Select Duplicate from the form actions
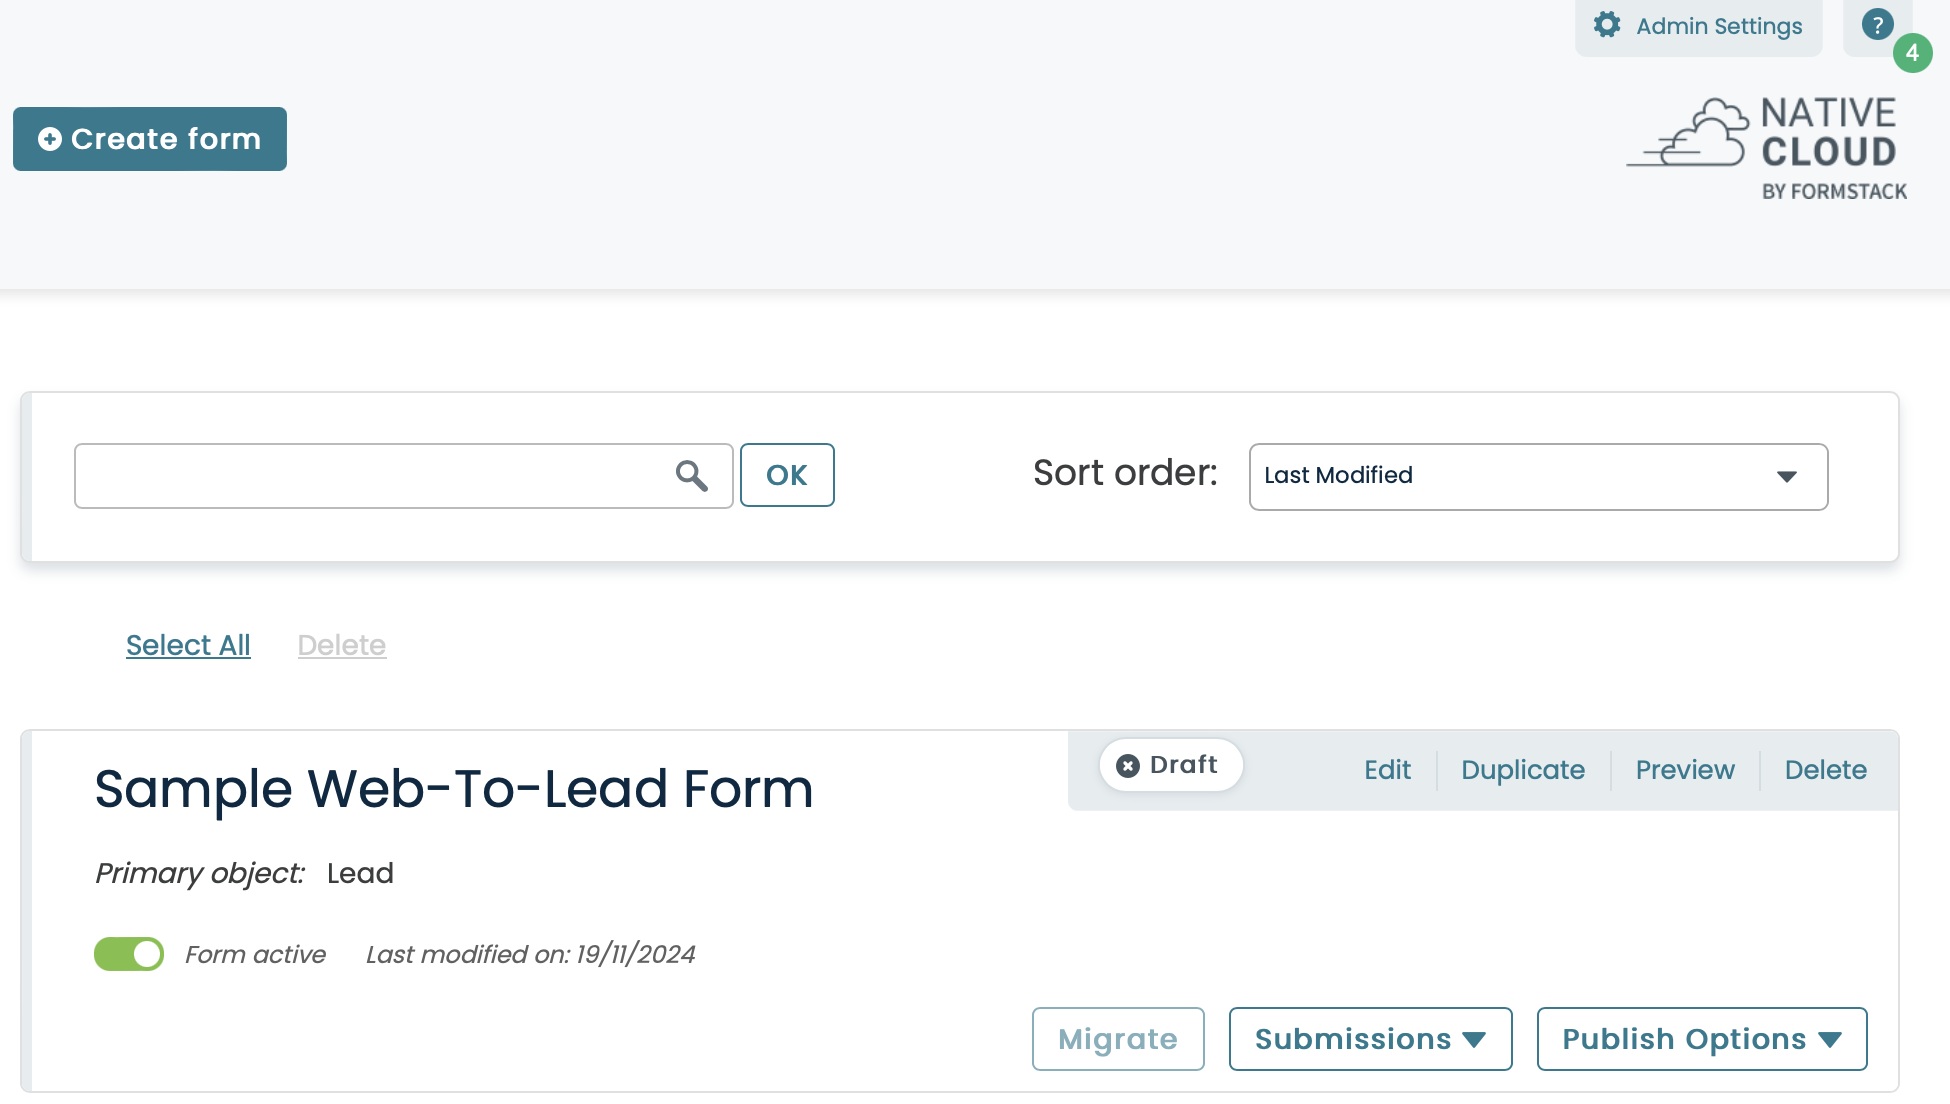The image size is (1950, 1104). pyautogui.click(x=1522, y=770)
